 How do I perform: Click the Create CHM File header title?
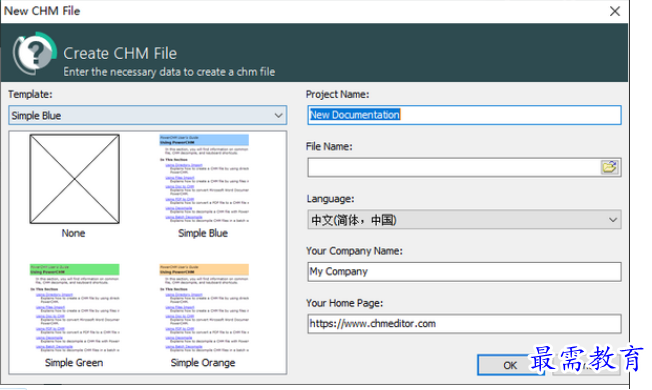coord(120,53)
